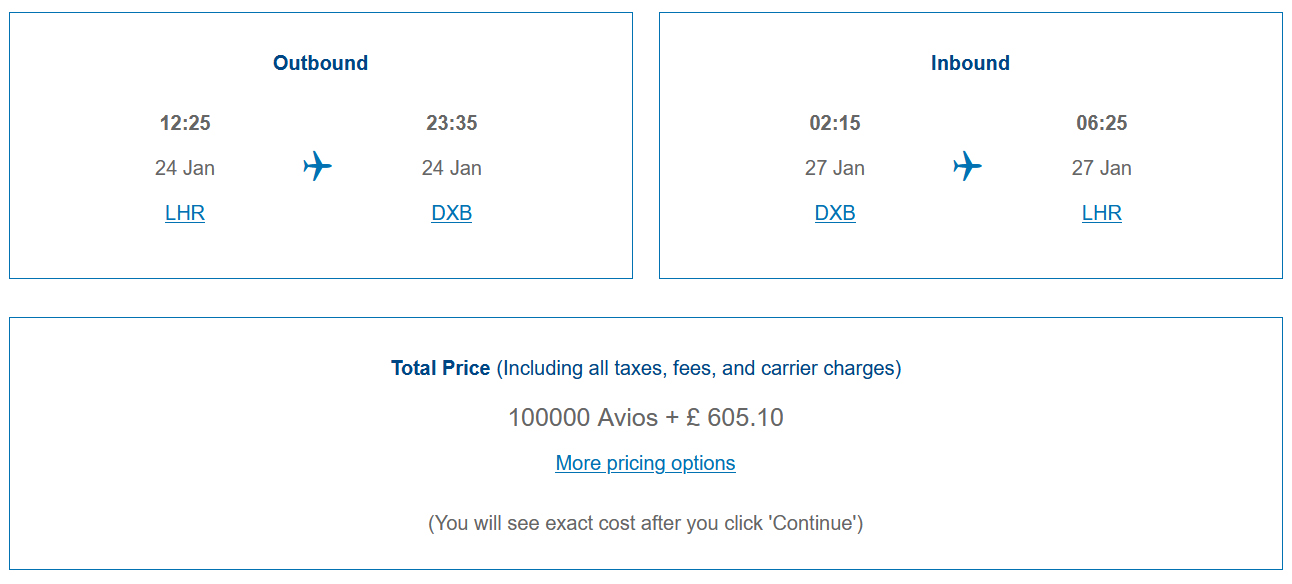
Task: Click the 23:35 outbound arrival time
Action: click(452, 123)
